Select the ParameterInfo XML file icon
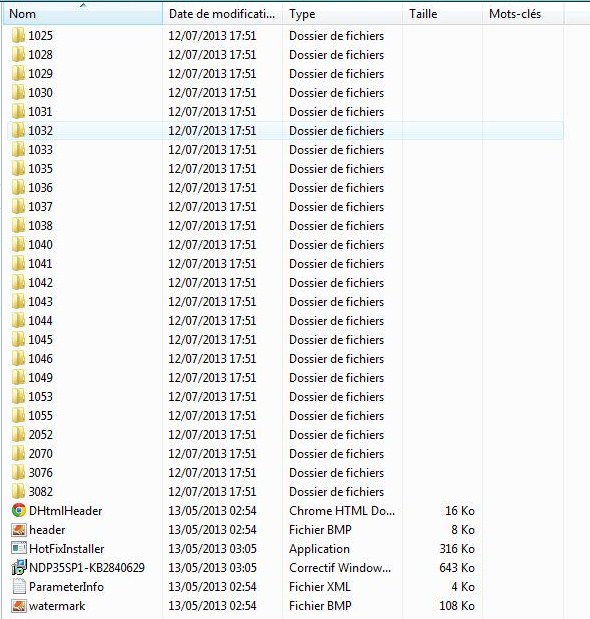 click(x=19, y=586)
